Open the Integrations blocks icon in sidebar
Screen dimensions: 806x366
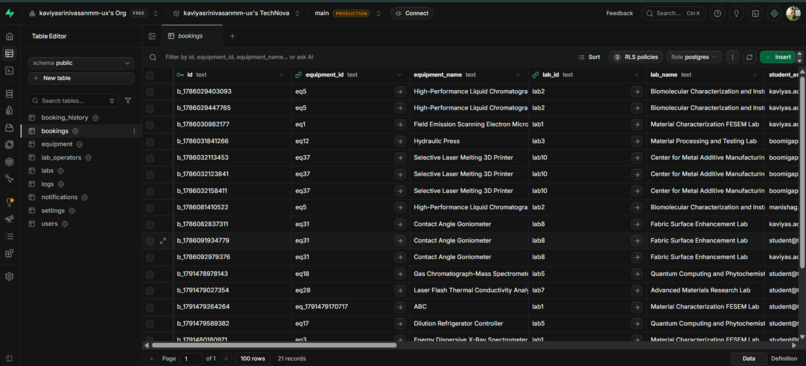(x=9, y=253)
